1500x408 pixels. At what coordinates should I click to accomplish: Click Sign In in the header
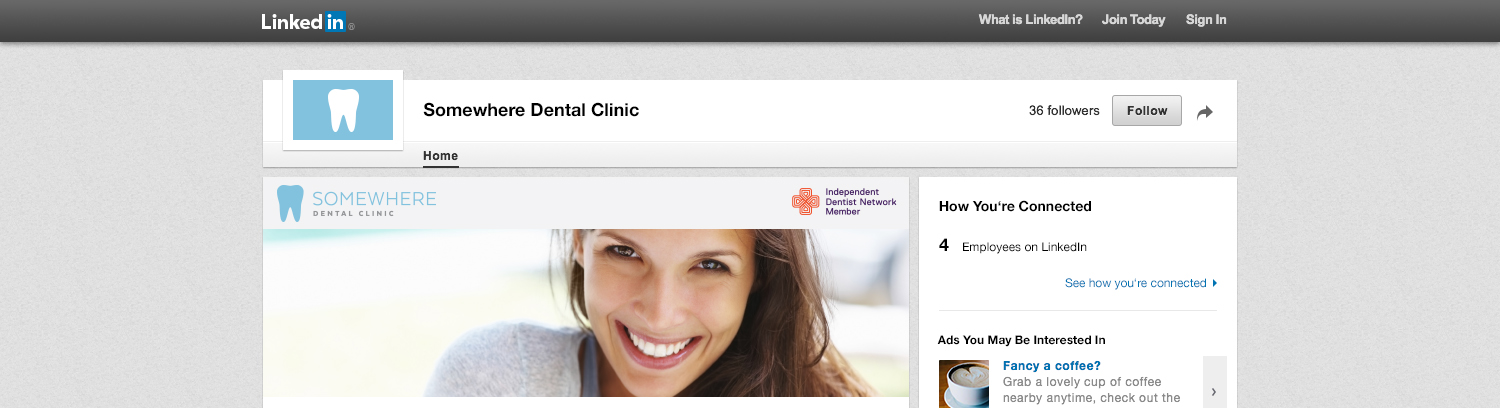[x=1206, y=20]
